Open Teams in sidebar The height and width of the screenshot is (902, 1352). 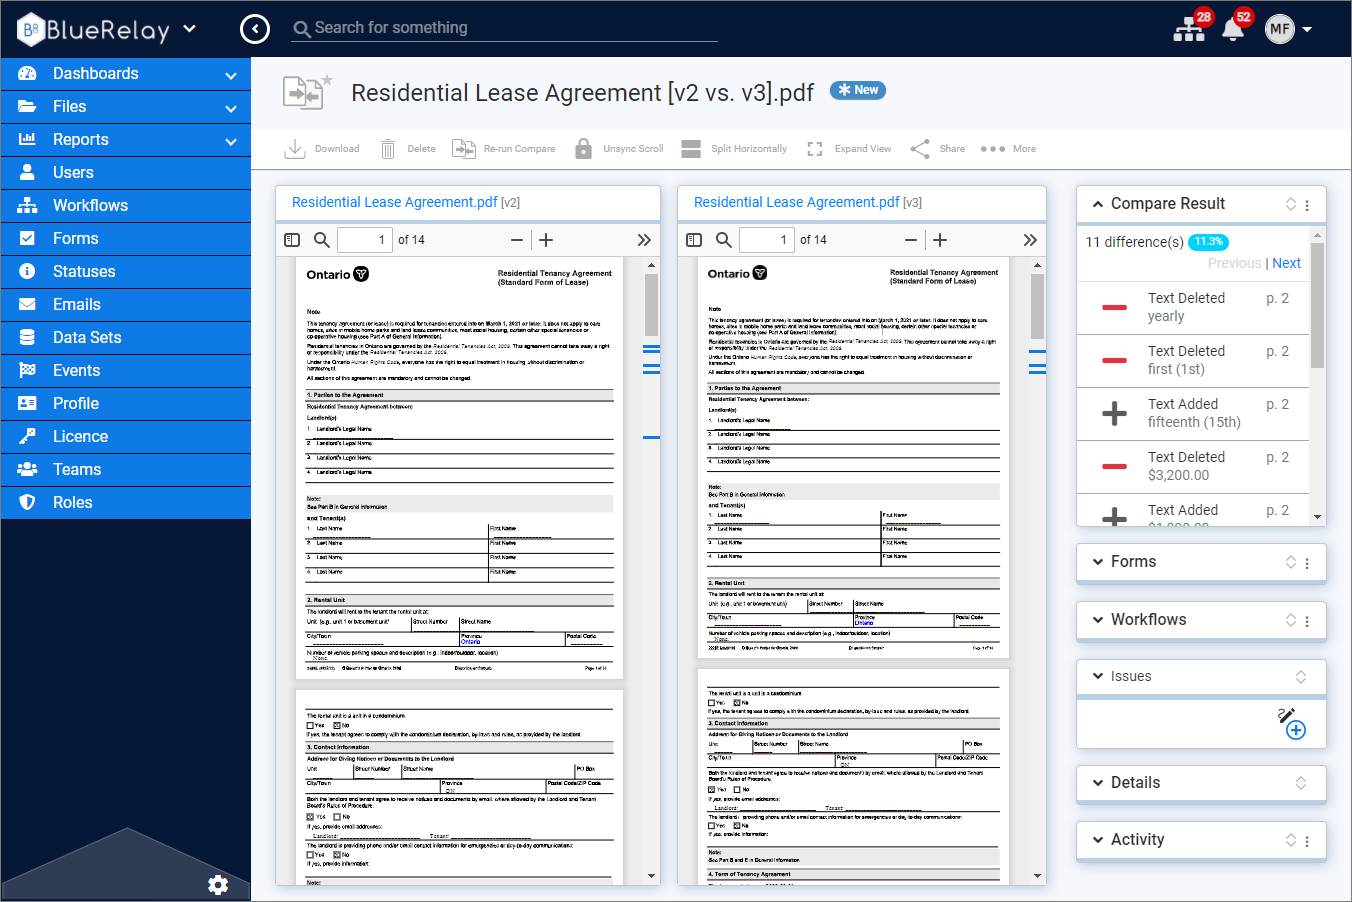point(126,470)
